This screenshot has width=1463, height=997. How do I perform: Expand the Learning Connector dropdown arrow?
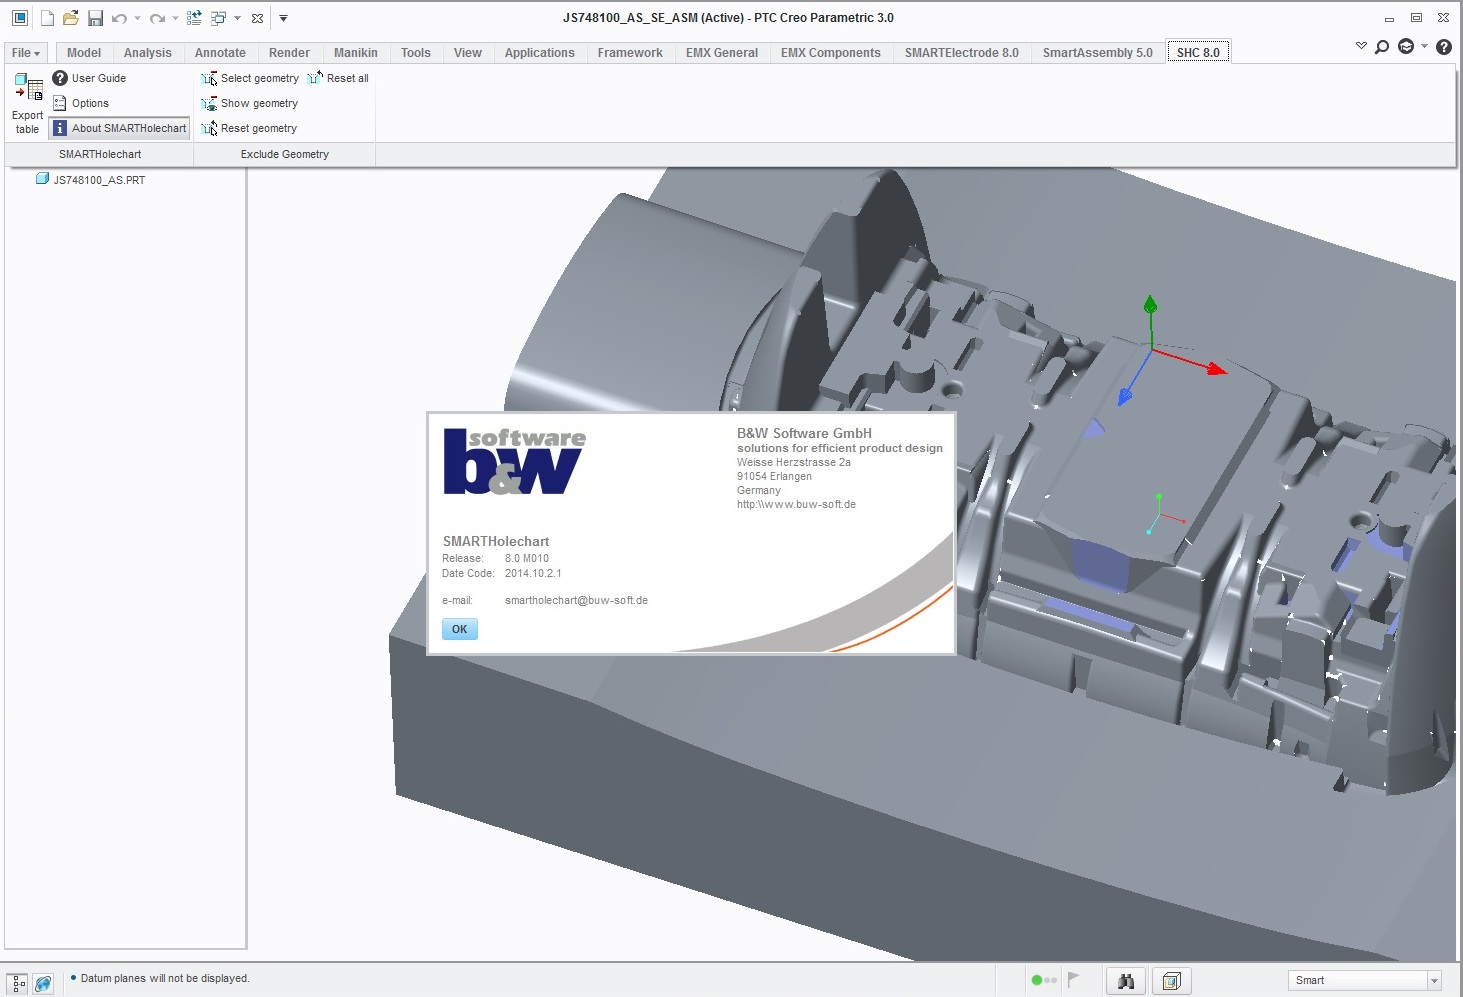[x=1424, y=46]
